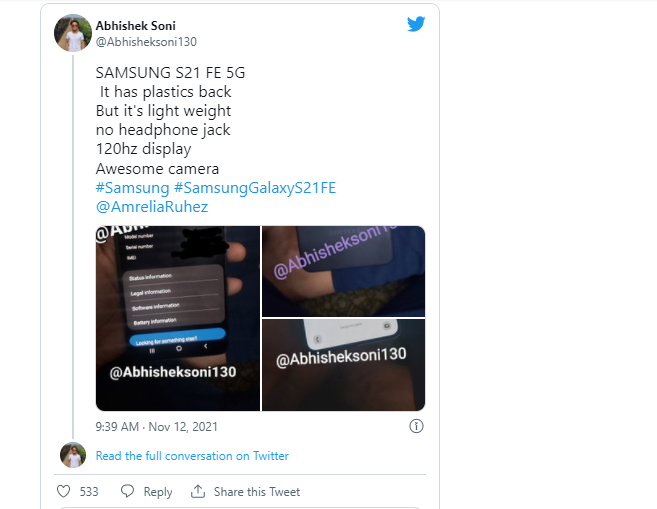Open the bottom right phone photo

coord(344,365)
